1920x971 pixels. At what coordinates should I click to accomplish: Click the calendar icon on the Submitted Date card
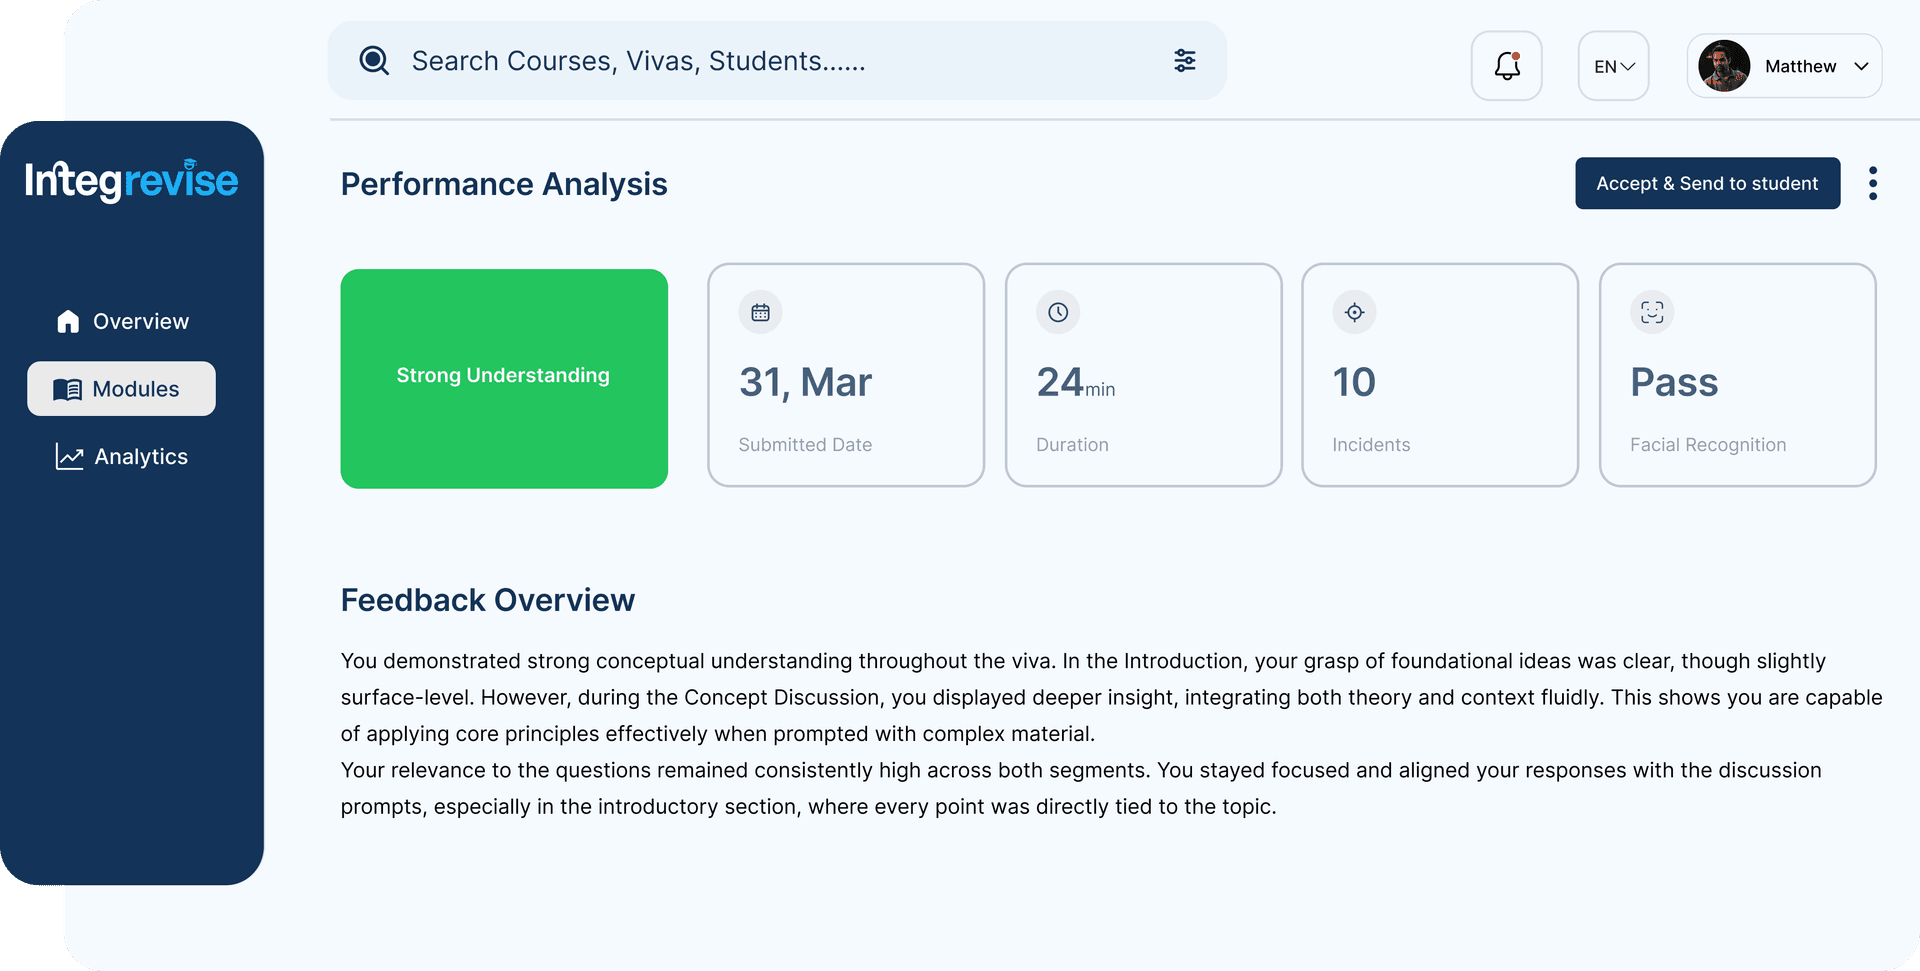760,312
